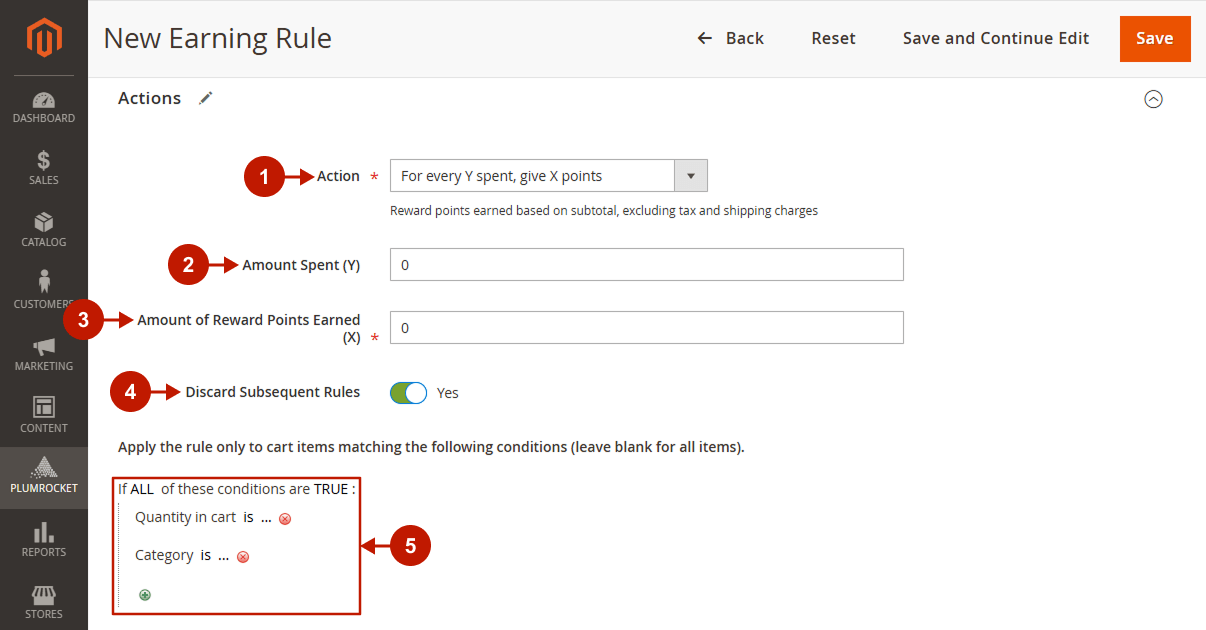
Task: Change the 'is' operator for Quantity in cart
Action: click(248, 517)
